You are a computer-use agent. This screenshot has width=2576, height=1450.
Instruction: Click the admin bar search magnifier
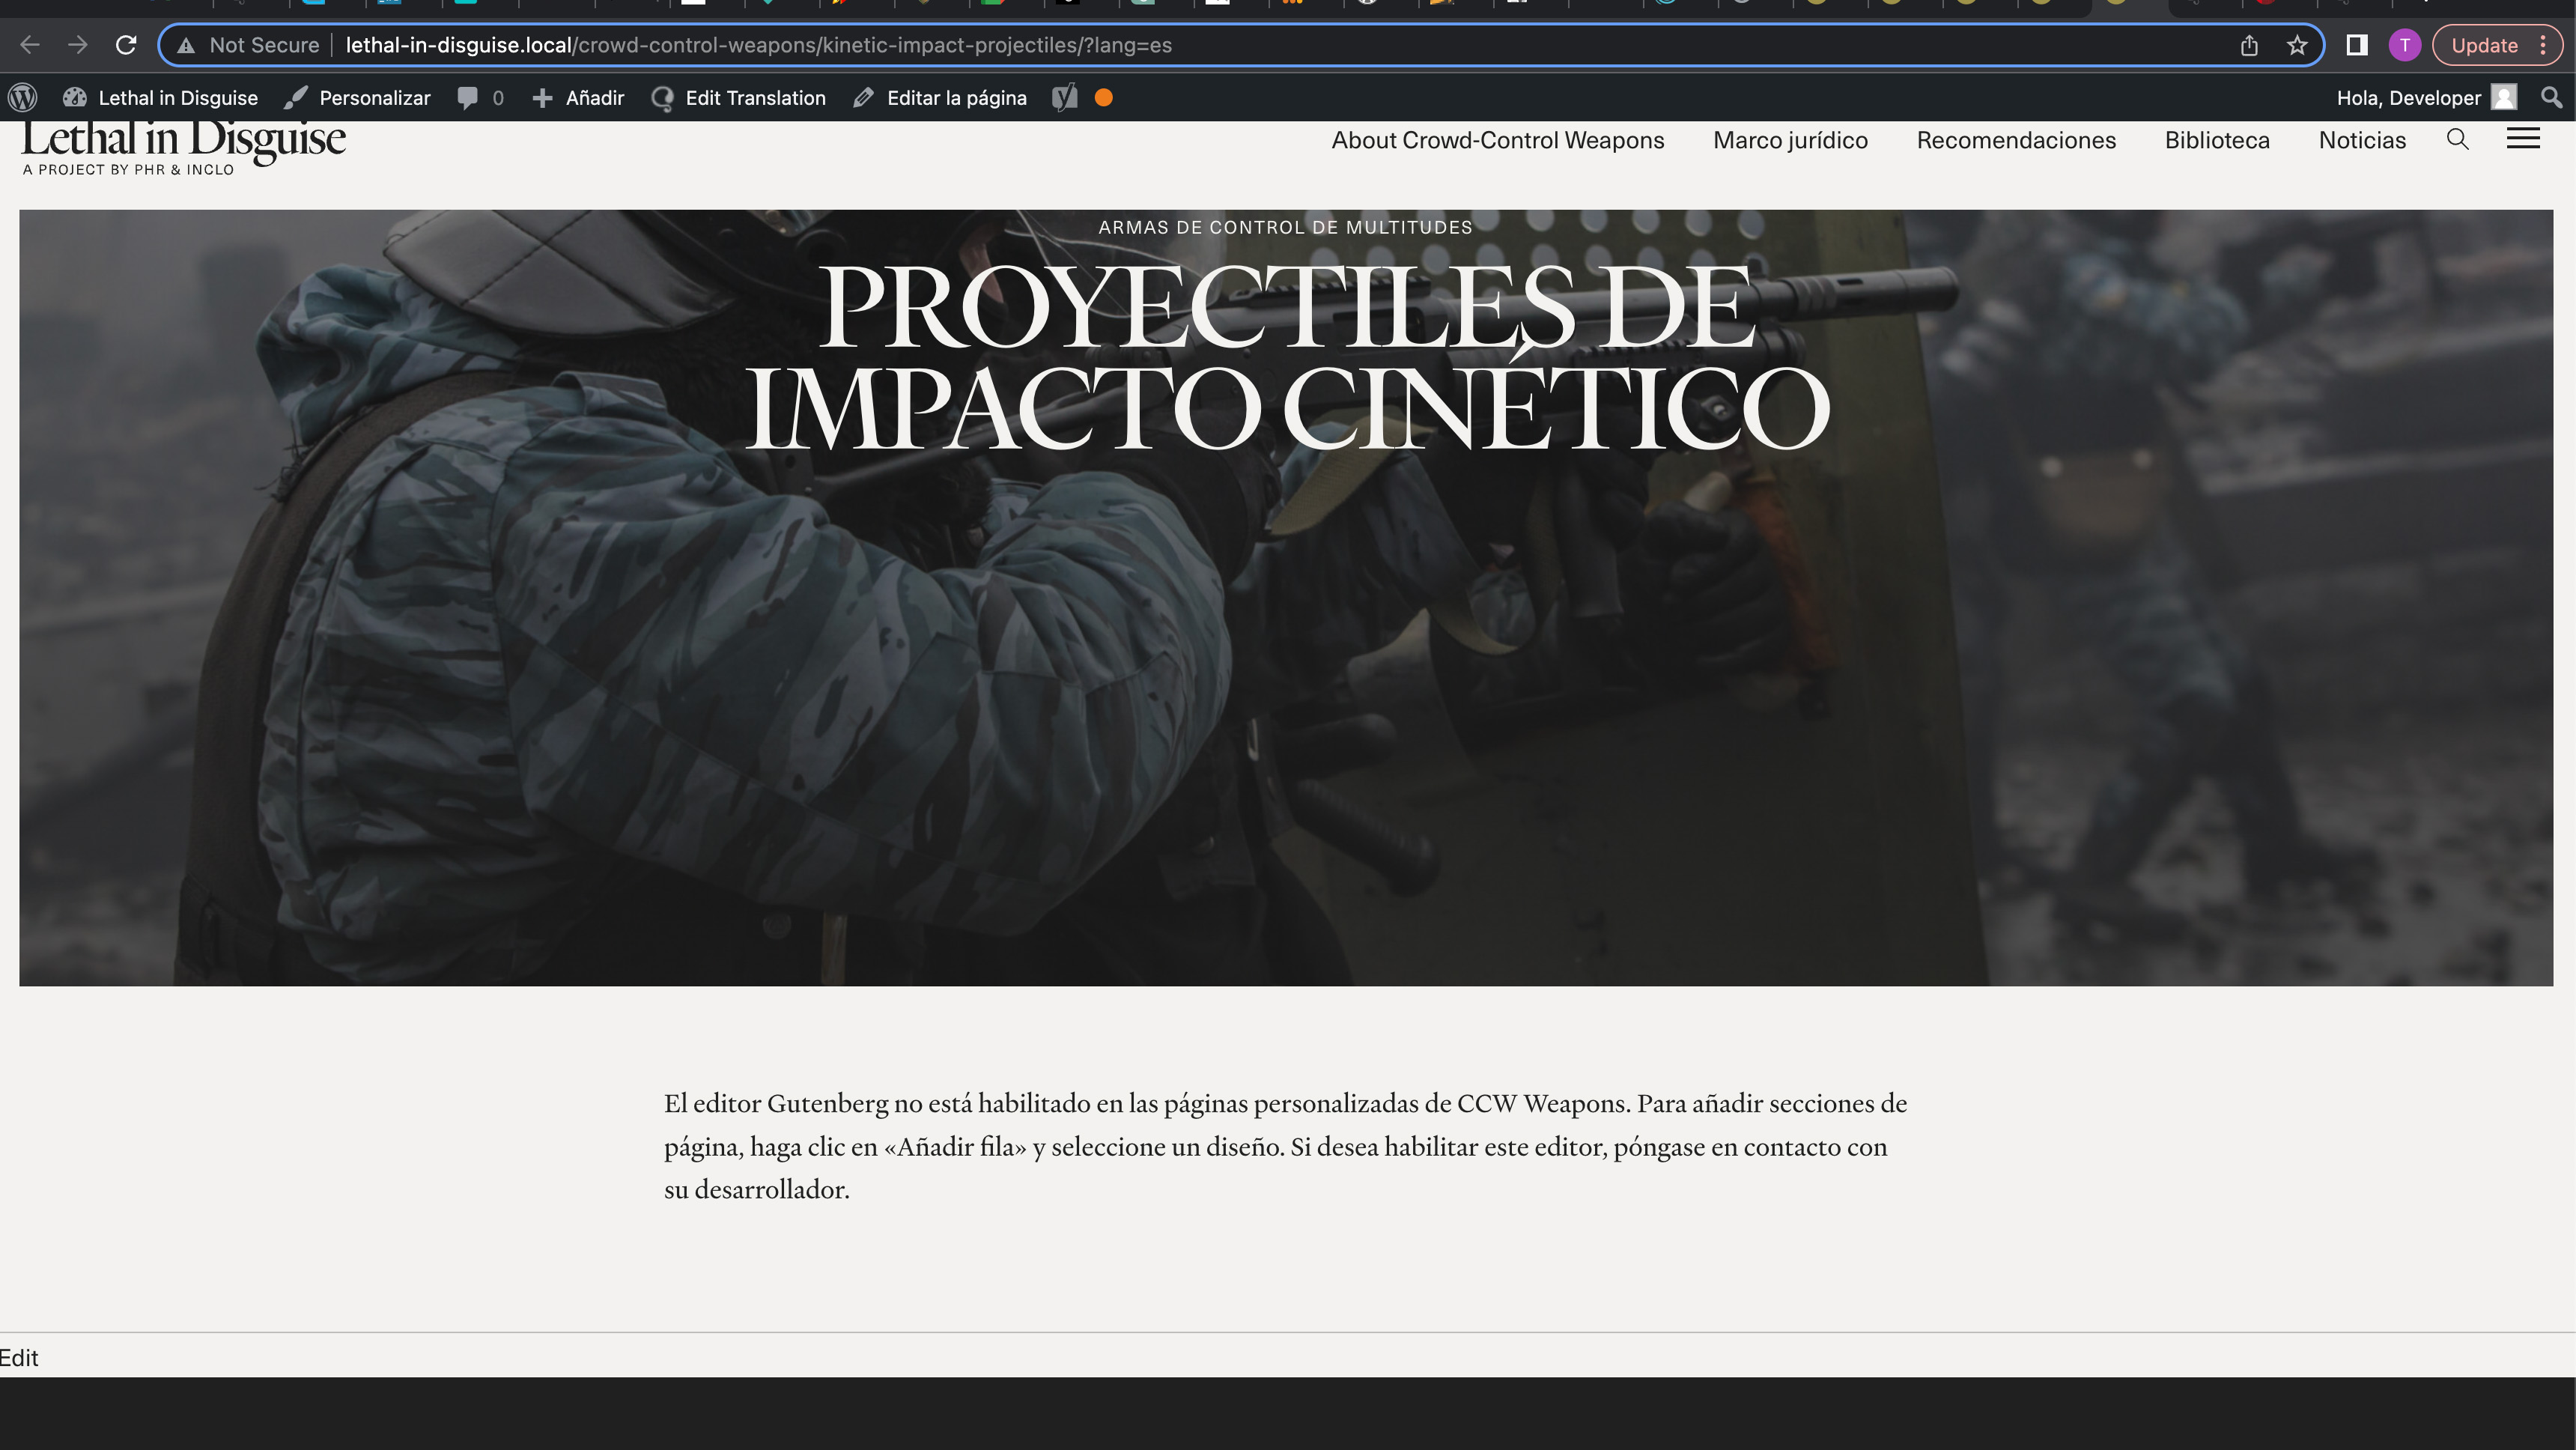[x=2552, y=98]
